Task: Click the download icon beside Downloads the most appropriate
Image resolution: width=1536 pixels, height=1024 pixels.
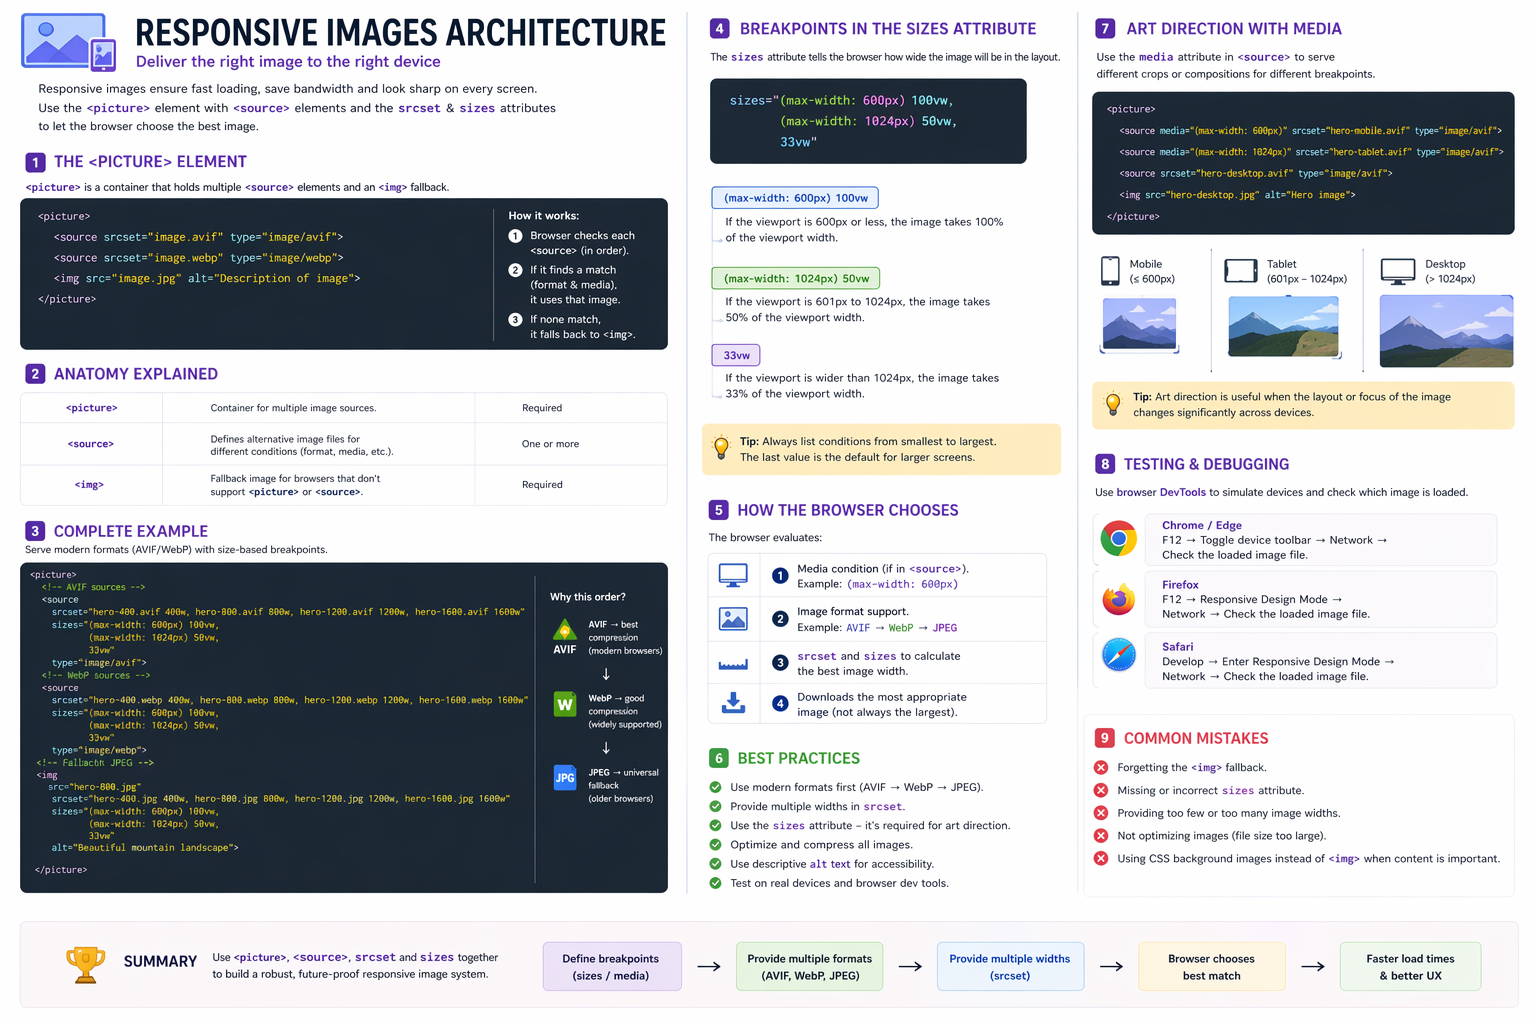Action: (x=733, y=703)
